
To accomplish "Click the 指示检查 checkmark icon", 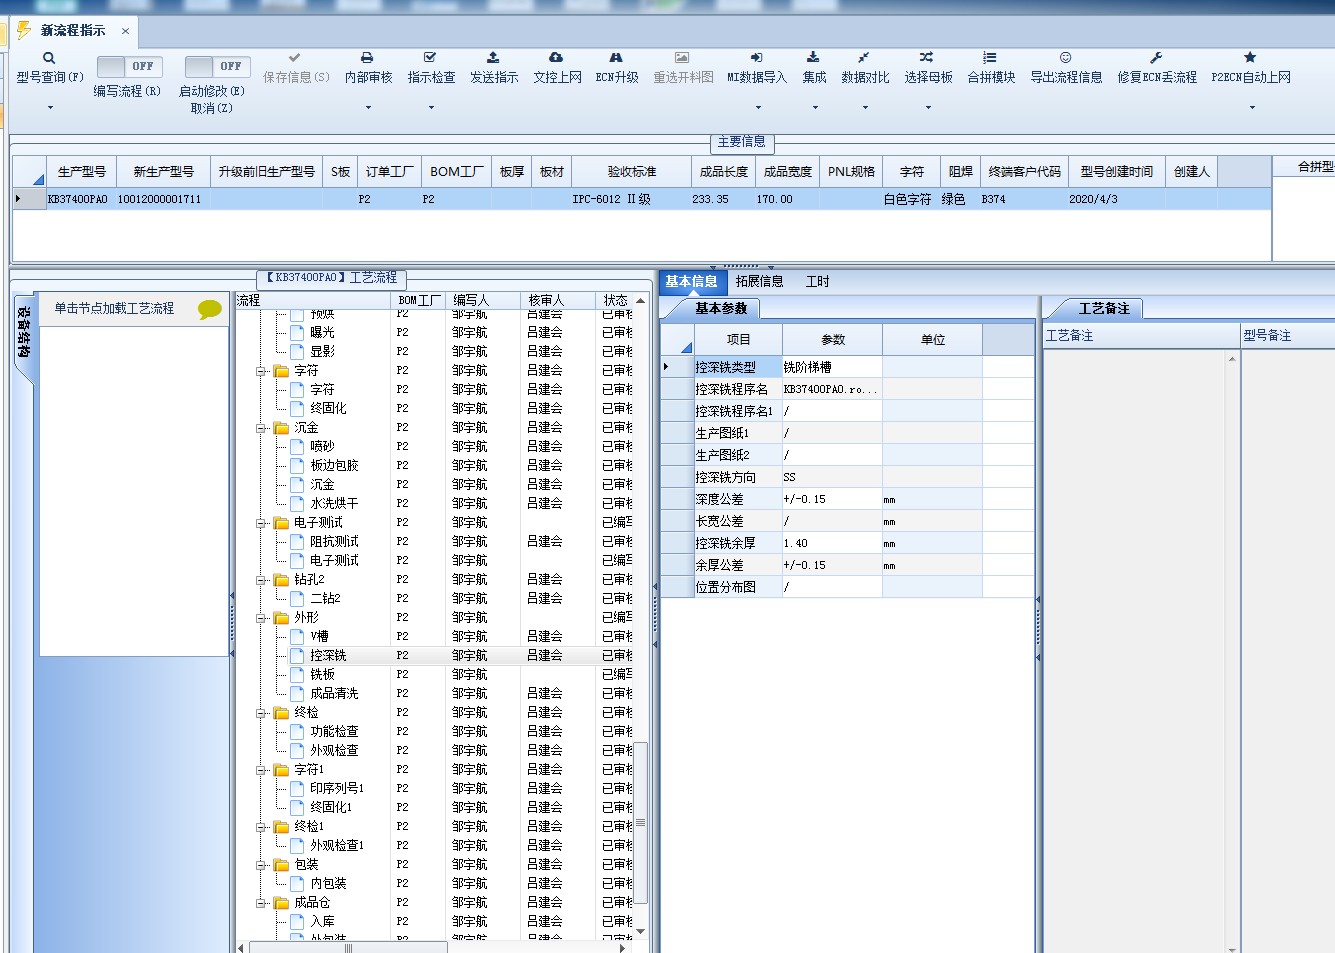I will pos(430,58).
